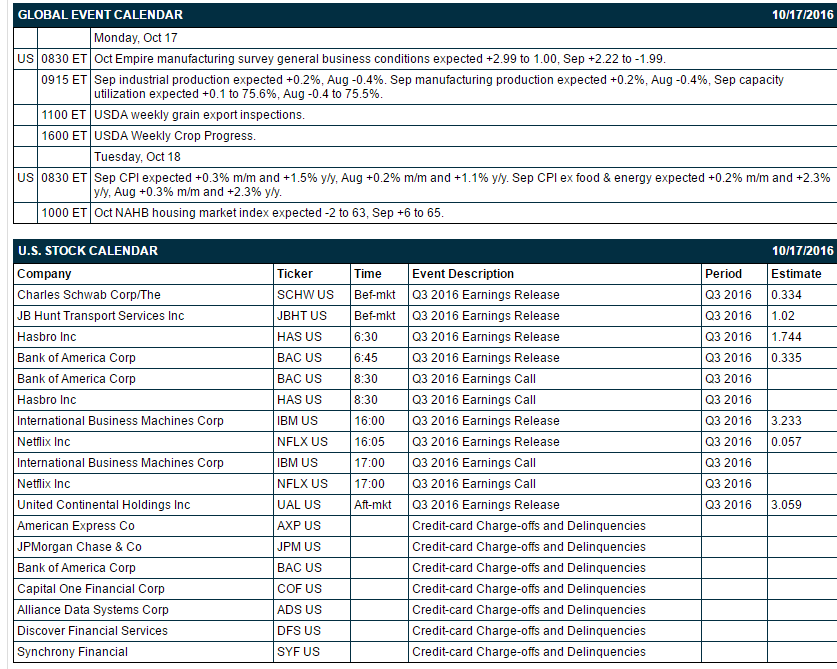Screen dimensions: 837x669
Task: Click the '0.335' estimate value
Action: 786,358
